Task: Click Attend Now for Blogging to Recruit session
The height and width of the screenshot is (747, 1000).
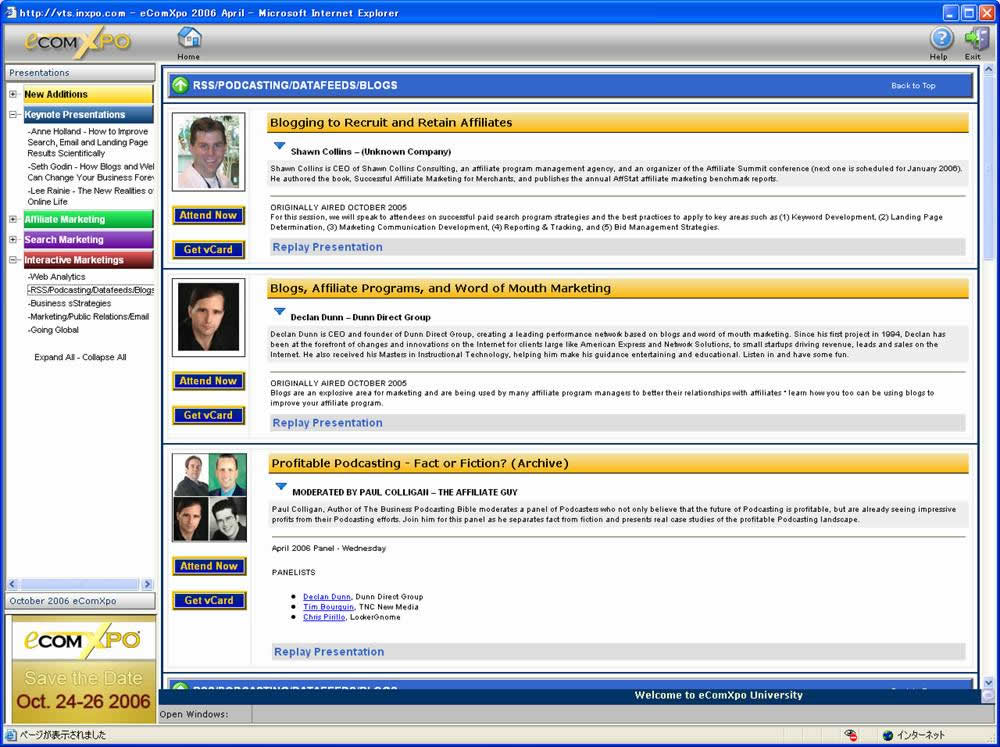Action: 208,215
